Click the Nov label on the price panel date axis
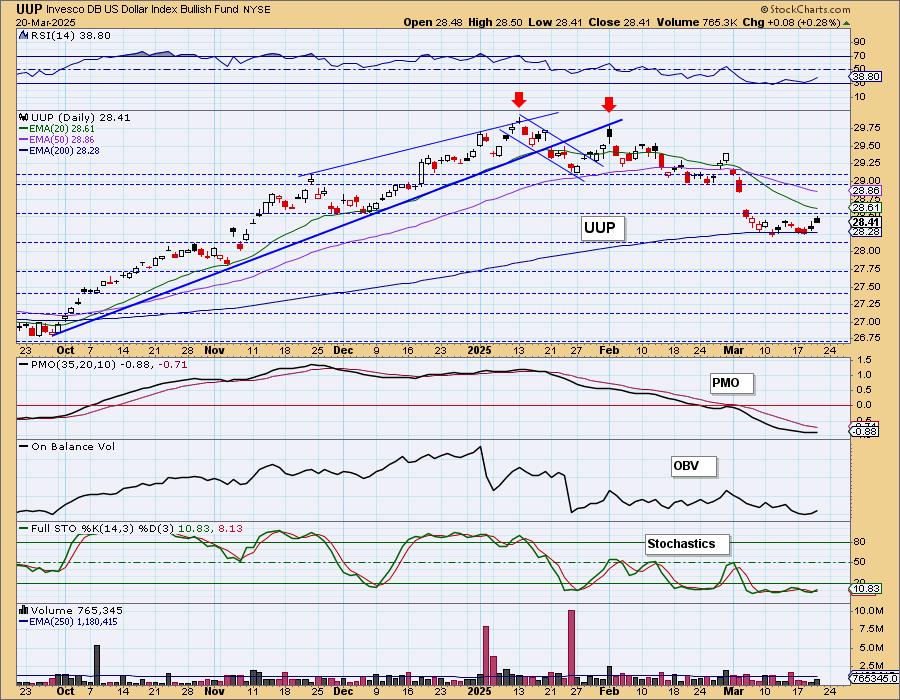This screenshot has width=900, height=700. (214, 351)
